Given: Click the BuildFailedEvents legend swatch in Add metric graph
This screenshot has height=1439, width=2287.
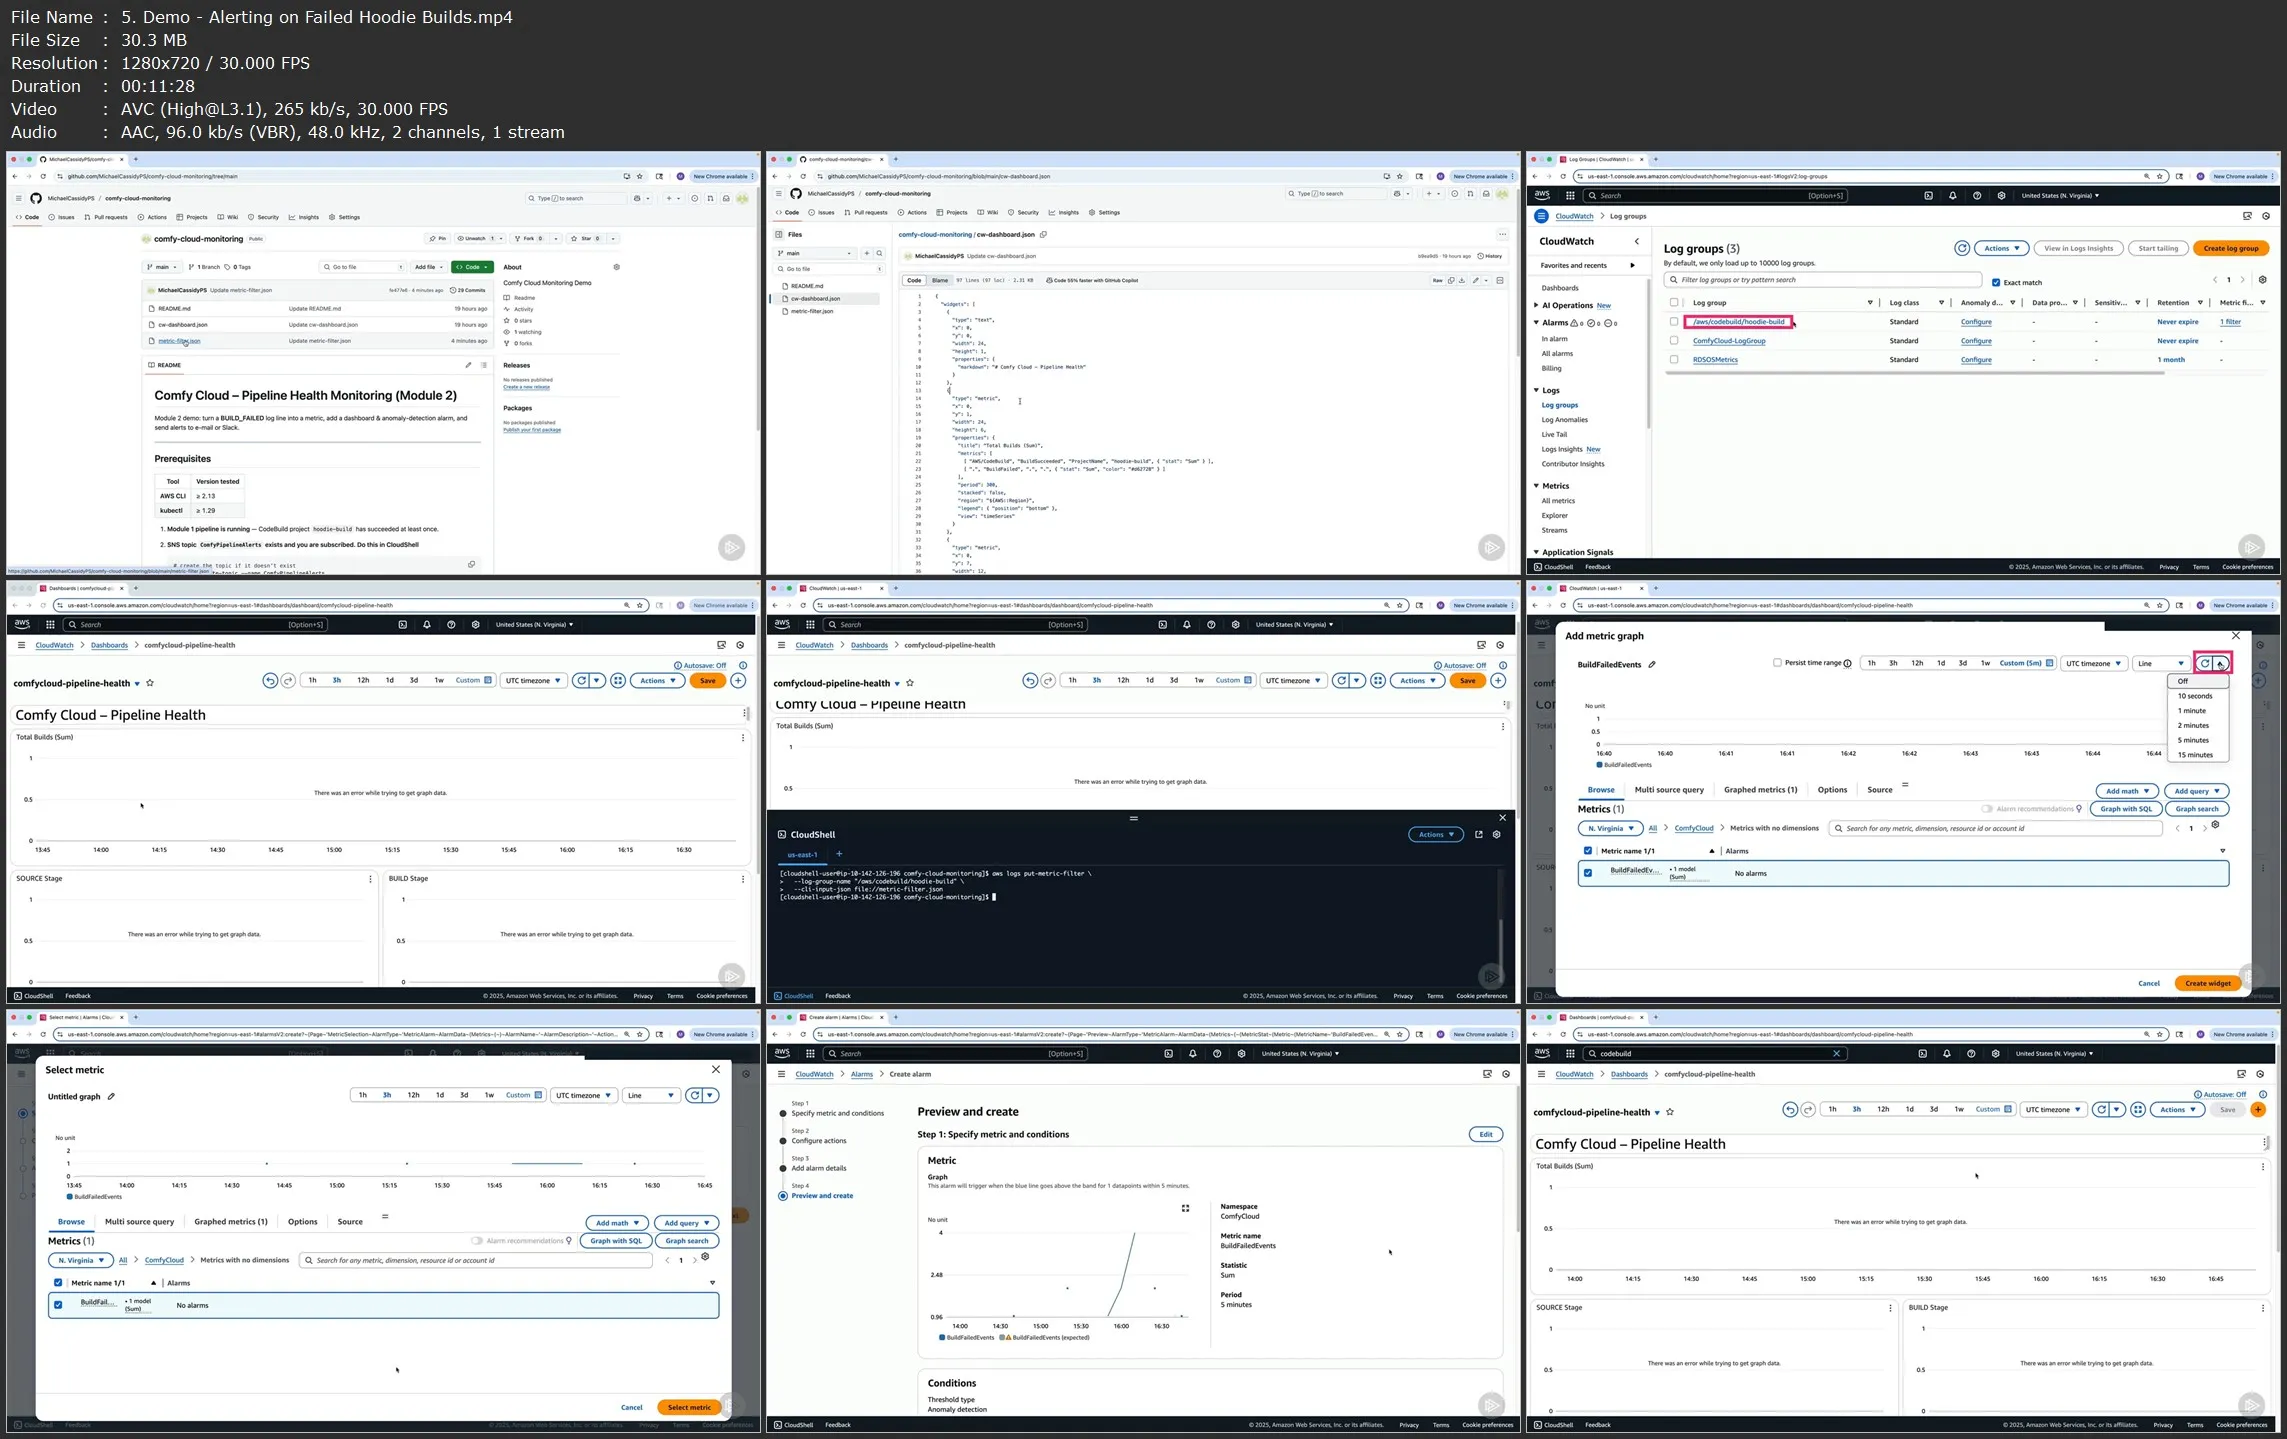Looking at the screenshot, I should tap(1600, 765).
